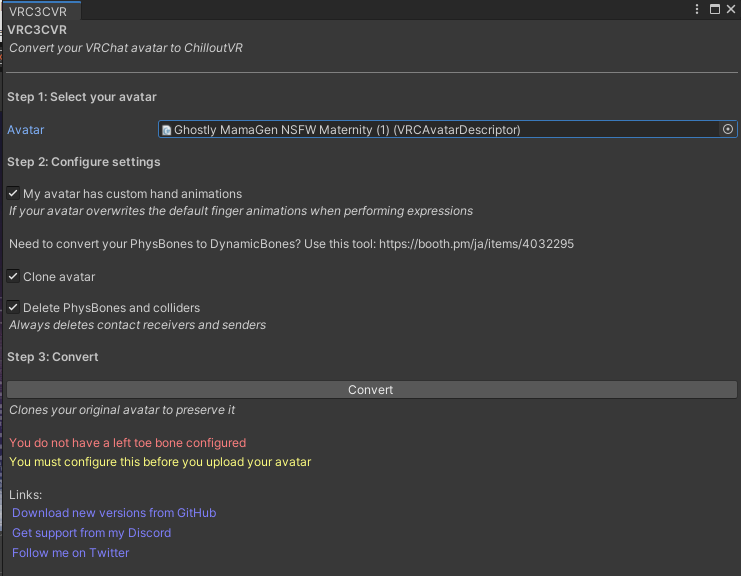
Task: Toggle 'My avatar has custom hand animations'
Action: click(x=13, y=193)
